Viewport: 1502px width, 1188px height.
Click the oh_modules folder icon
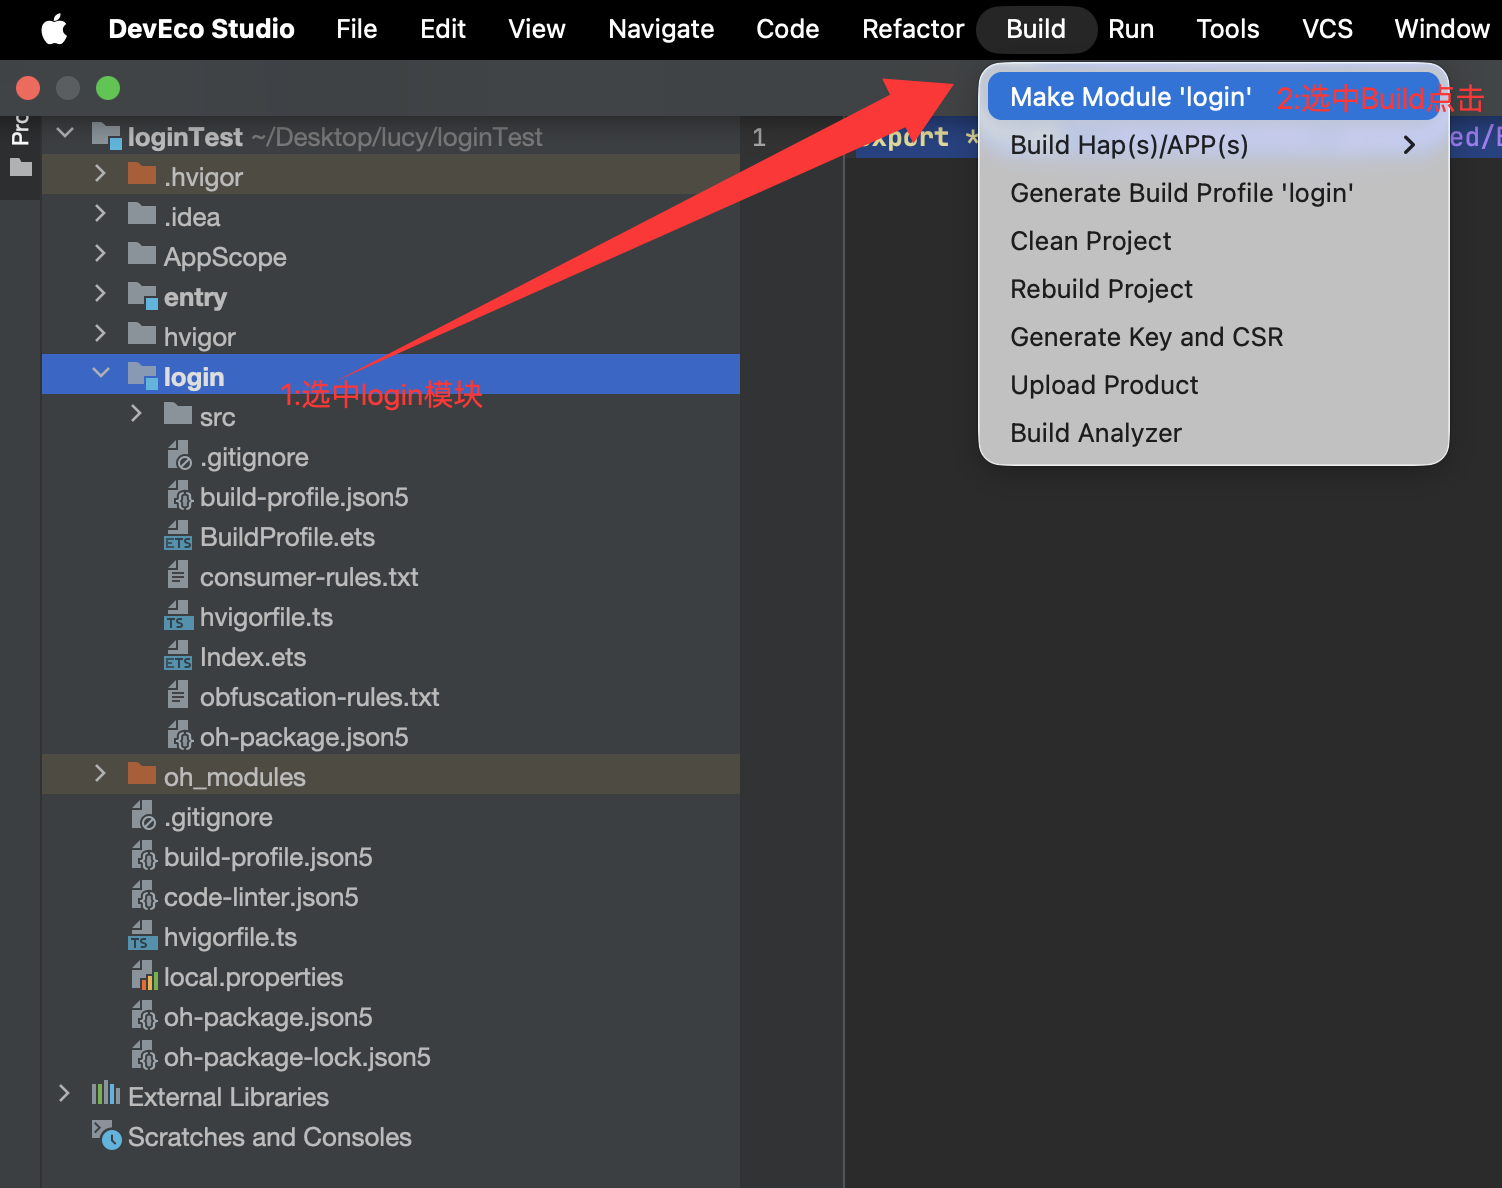coord(142,775)
